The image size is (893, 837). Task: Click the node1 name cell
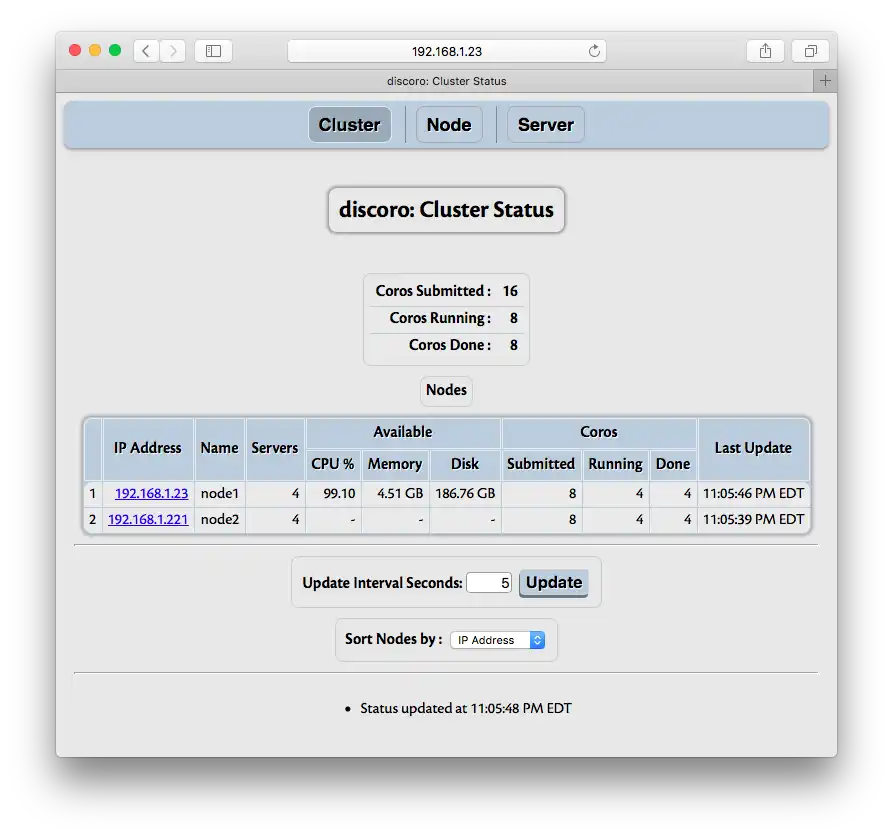(x=219, y=494)
